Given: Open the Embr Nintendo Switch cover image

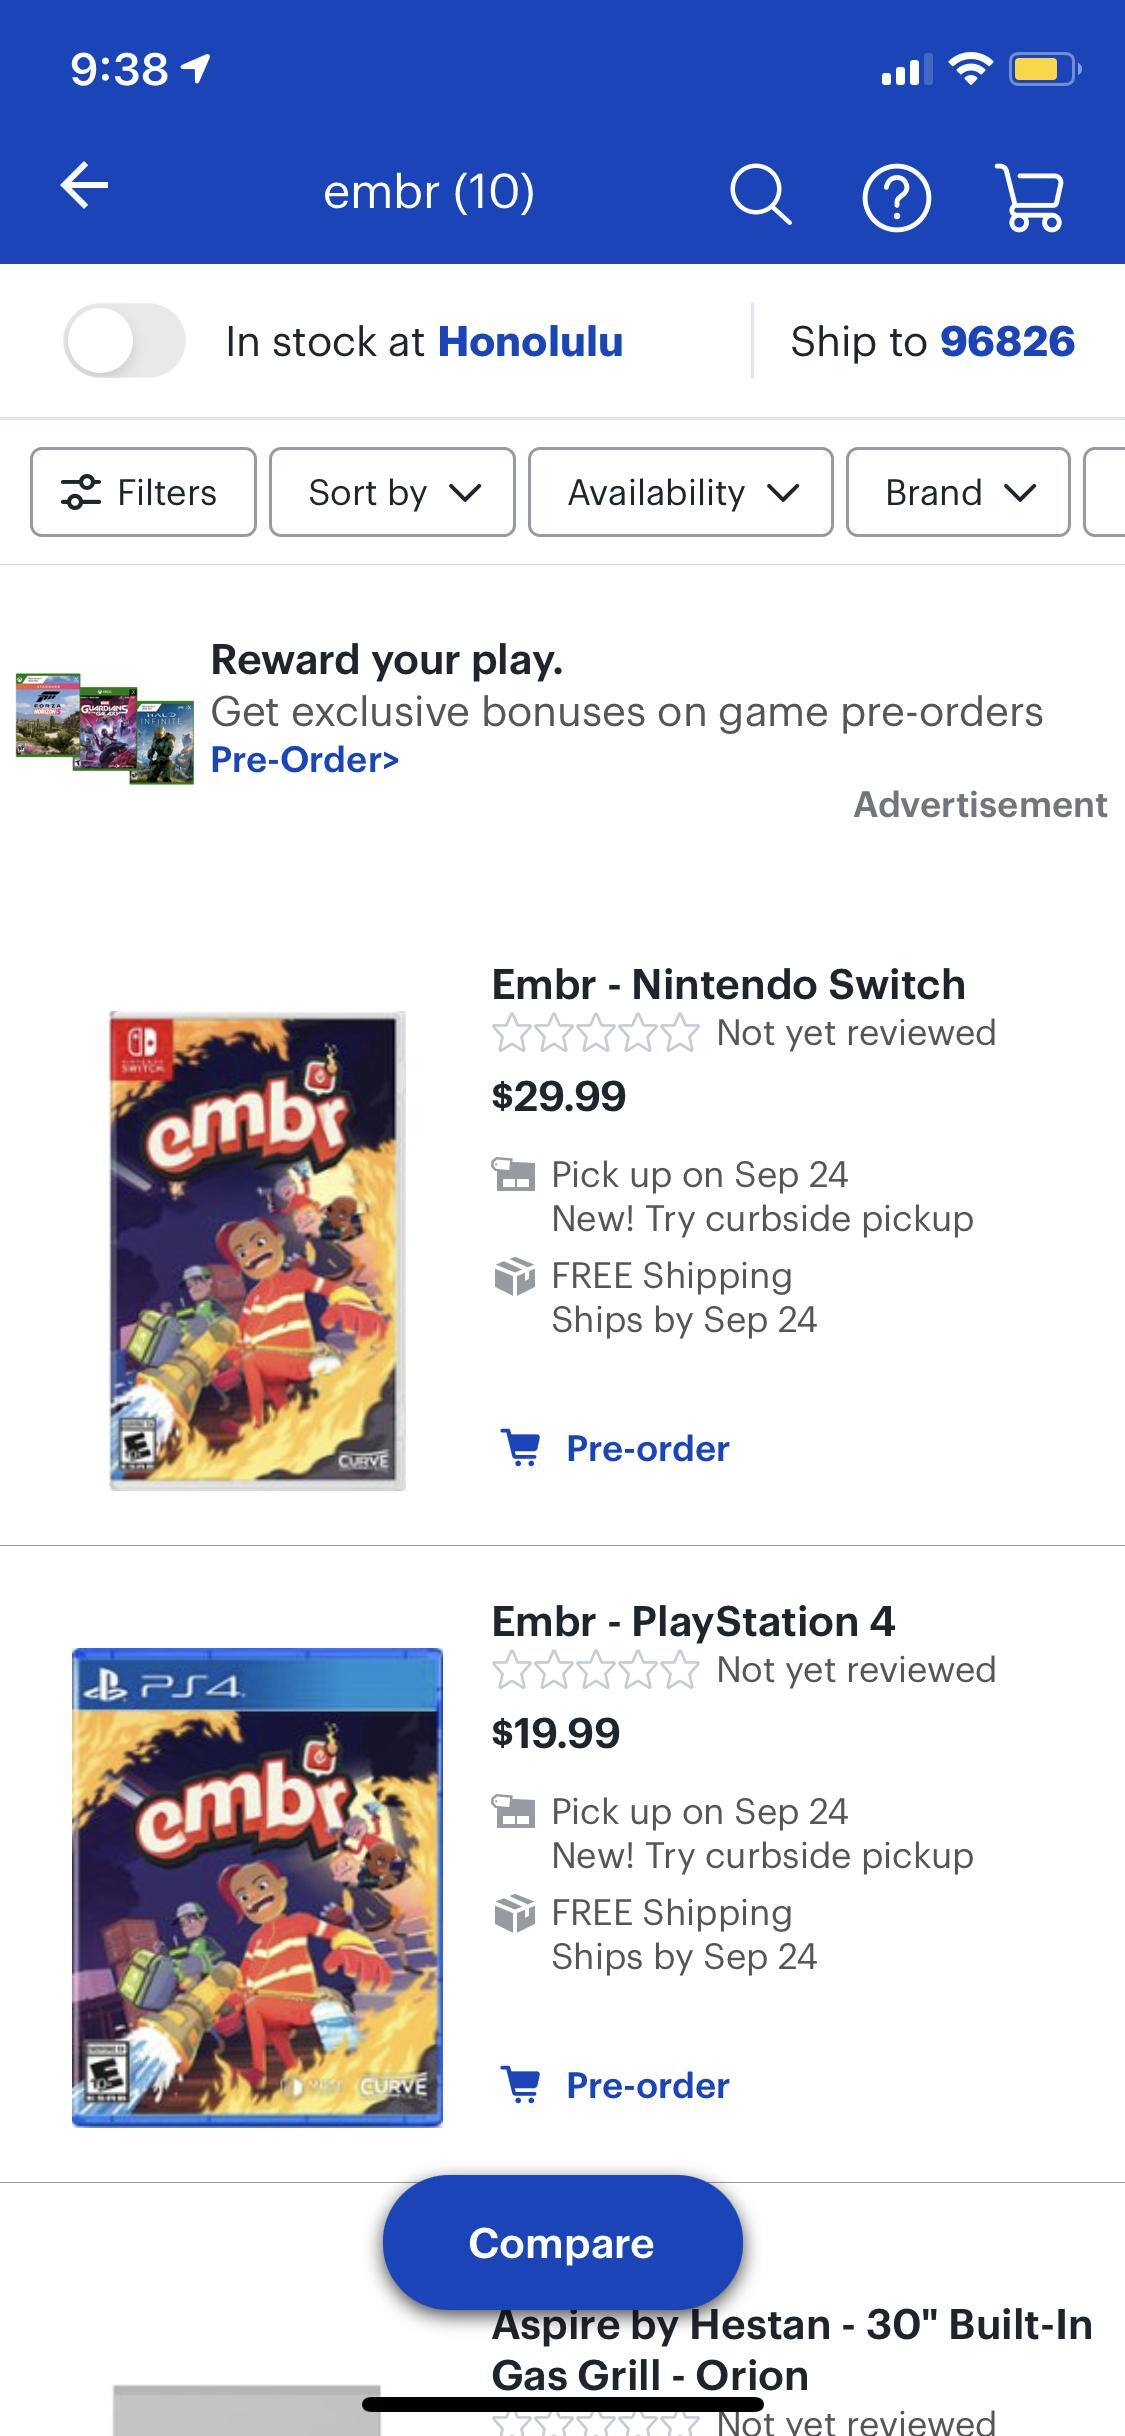Looking at the screenshot, I should click(257, 1250).
